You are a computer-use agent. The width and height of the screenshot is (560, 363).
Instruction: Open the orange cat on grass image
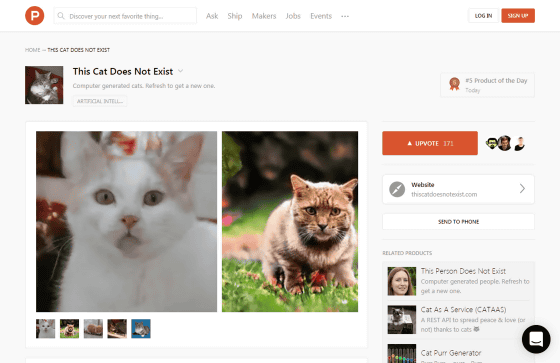point(290,222)
